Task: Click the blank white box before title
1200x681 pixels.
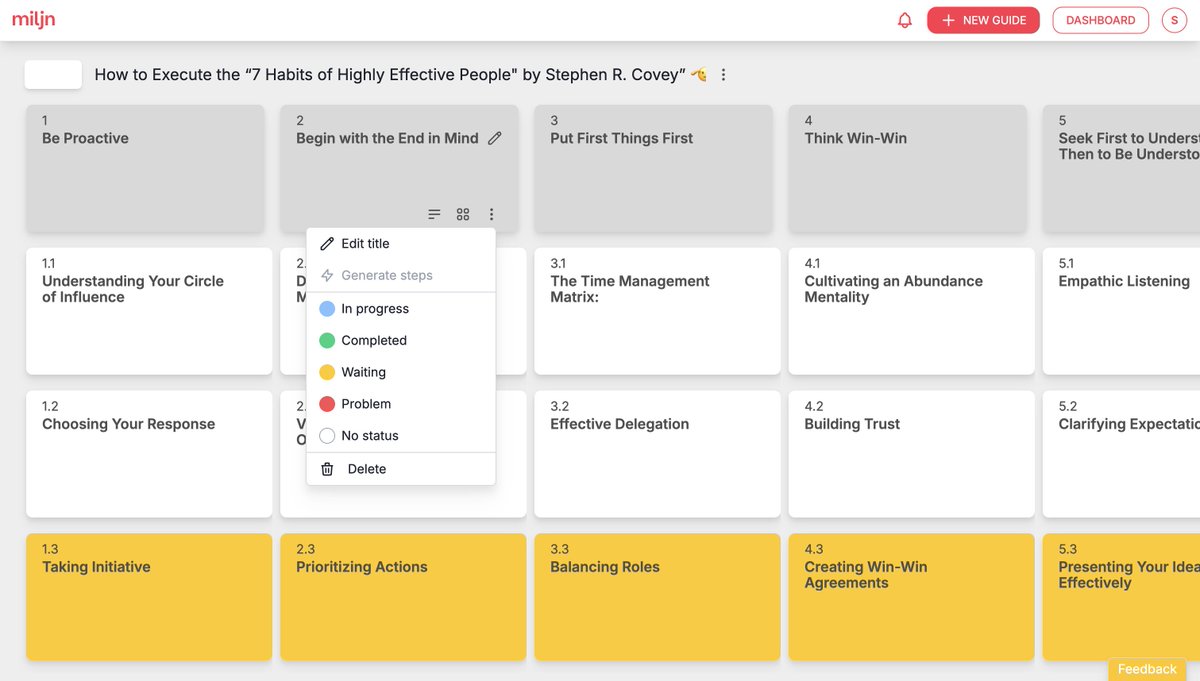Action: click(x=53, y=74)
